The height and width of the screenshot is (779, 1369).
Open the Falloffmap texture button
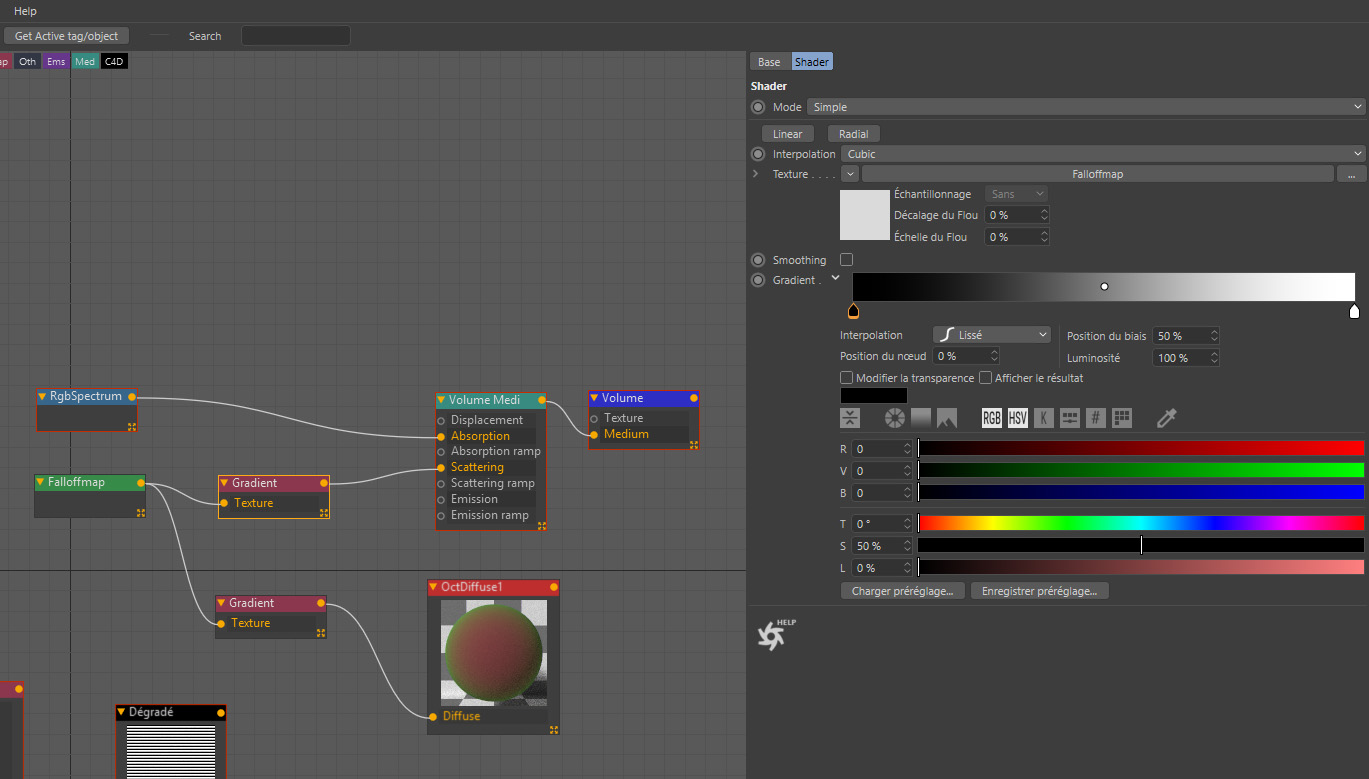click(1097, 174)
